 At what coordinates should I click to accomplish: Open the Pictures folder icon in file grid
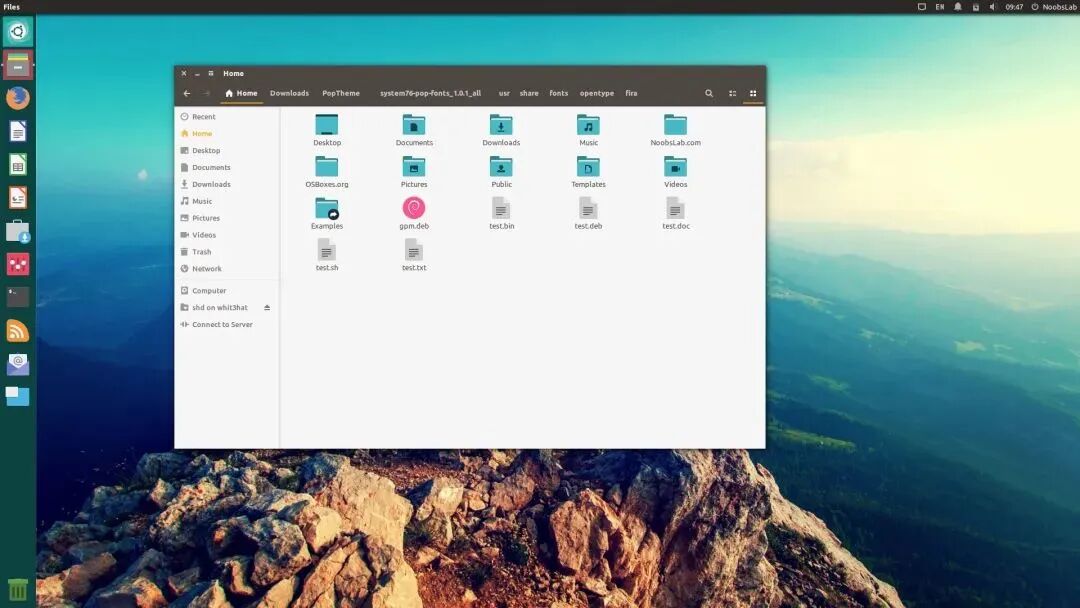[414, 166]
